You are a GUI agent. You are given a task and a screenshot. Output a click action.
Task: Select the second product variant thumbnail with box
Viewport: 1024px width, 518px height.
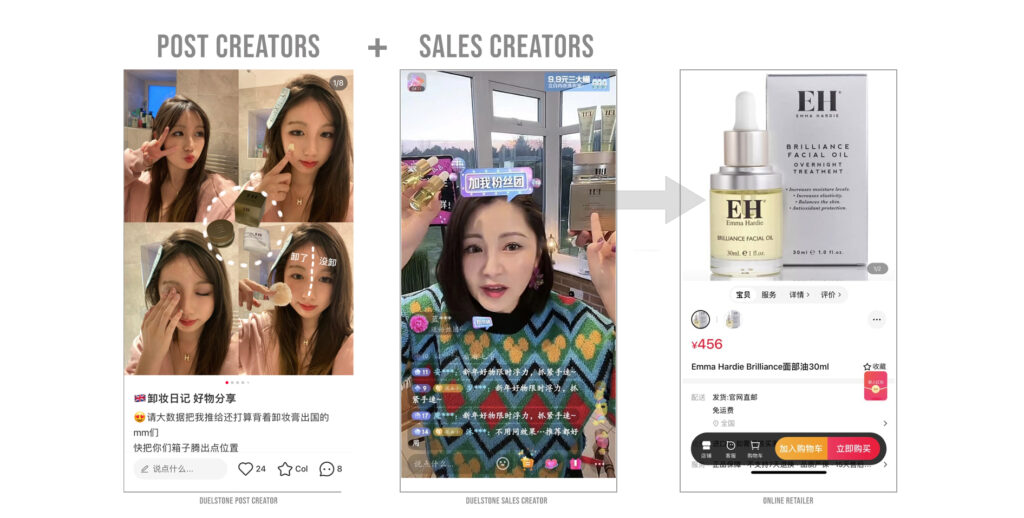tap(732, 319)
